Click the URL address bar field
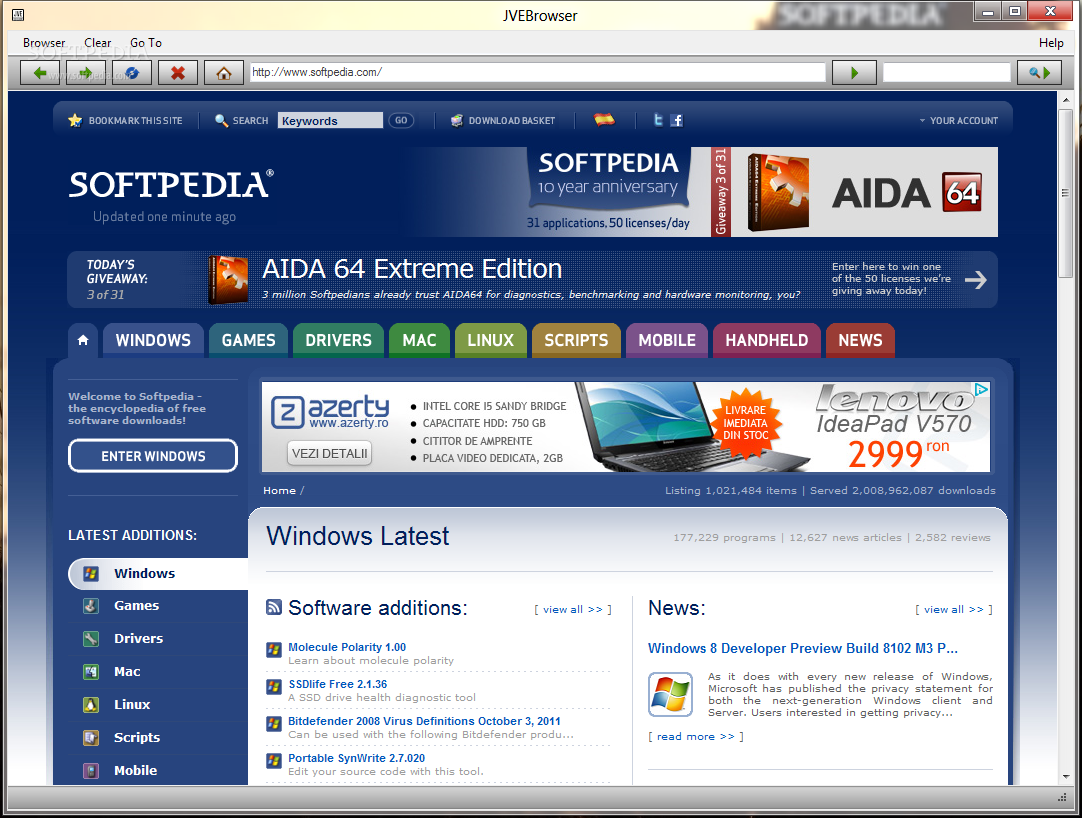1082x818 pixels. [x=538, y=72]
